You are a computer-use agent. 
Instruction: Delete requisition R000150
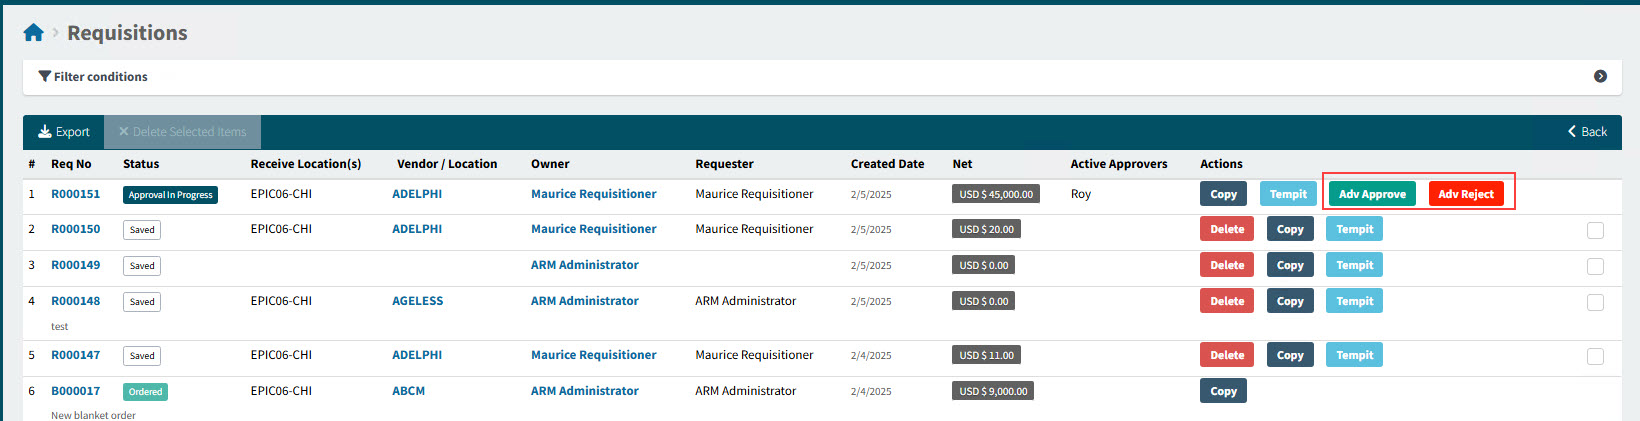click(1227, 229)
